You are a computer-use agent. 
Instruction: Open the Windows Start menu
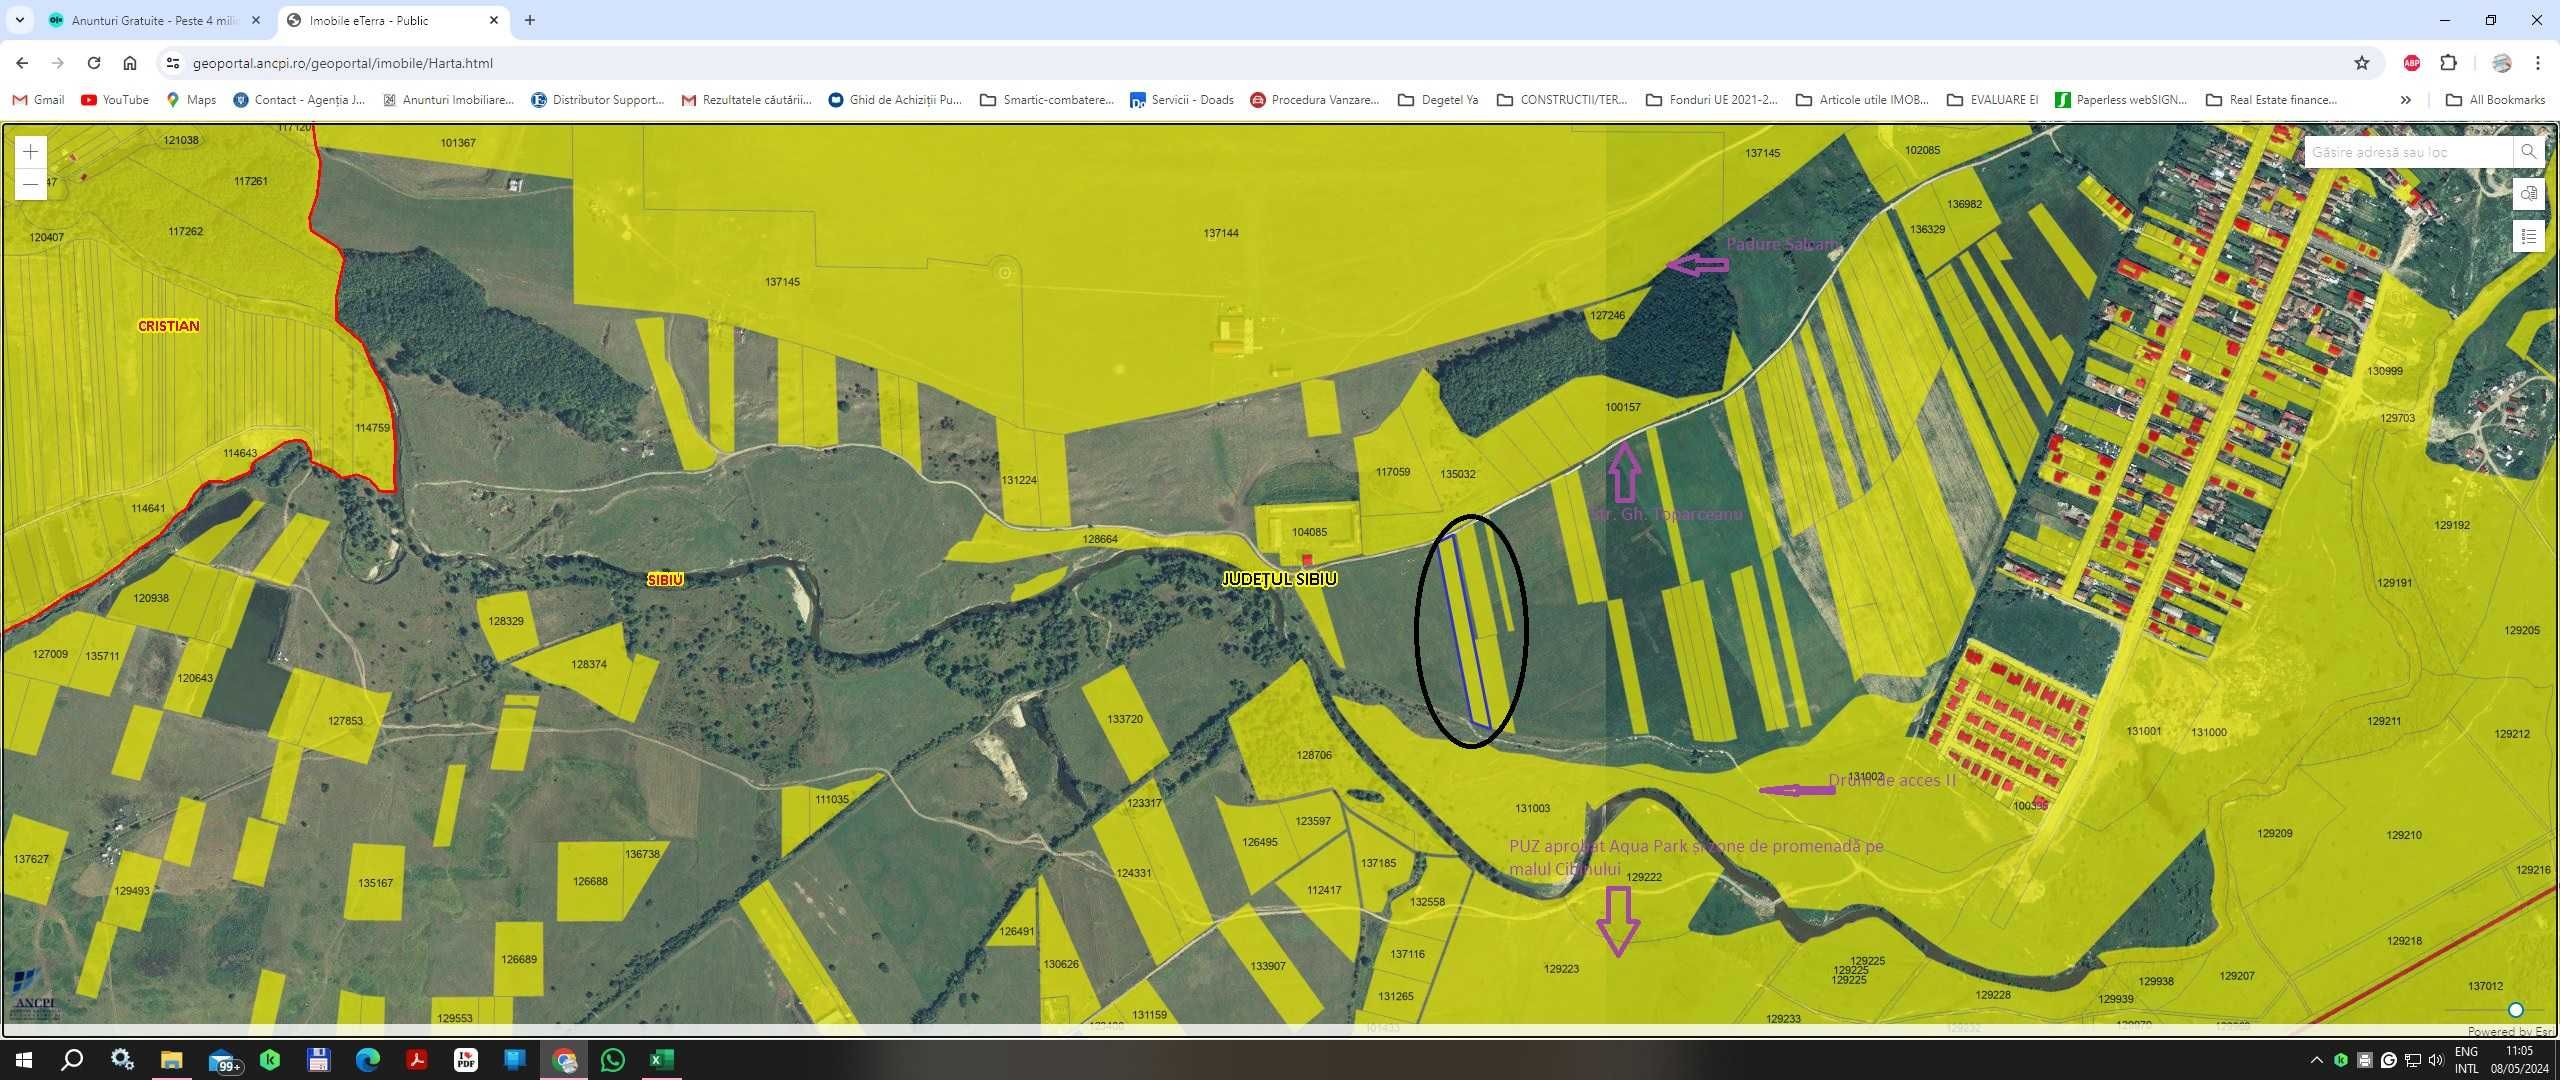pyautogui.click(x=24, y=1060)
